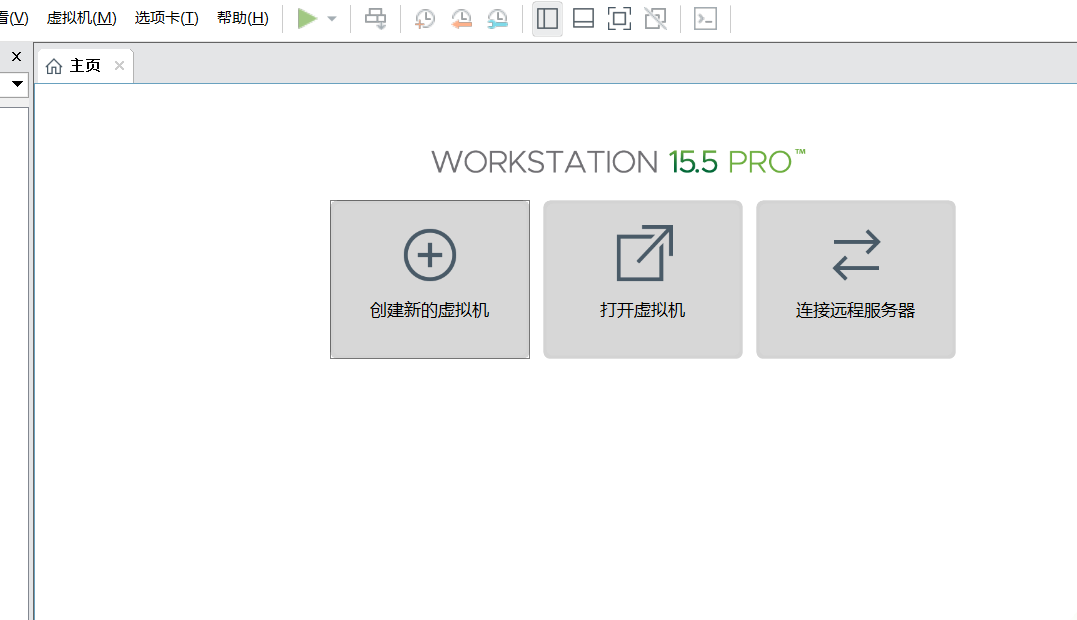The height and width of the screenshot is (620, 1077).
Task: Expand the library panel dropdown arrow
Action: (17, 84)
